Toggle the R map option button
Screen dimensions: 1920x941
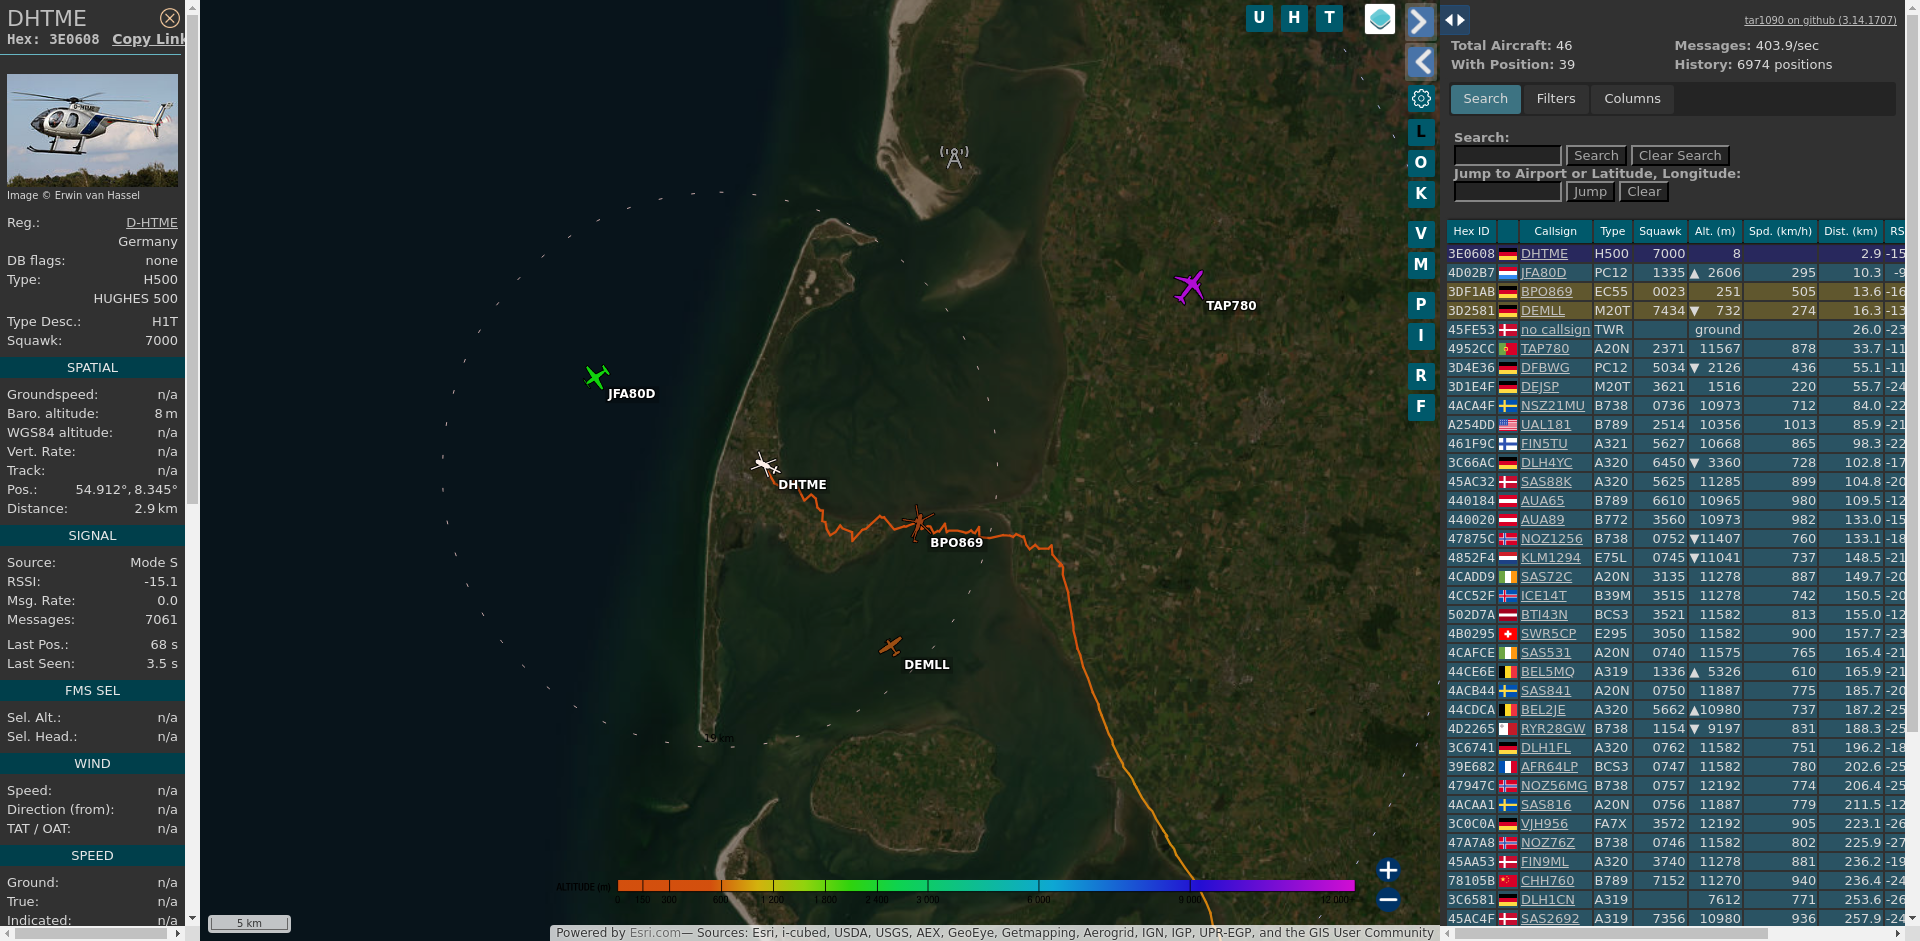[1421, 376]
